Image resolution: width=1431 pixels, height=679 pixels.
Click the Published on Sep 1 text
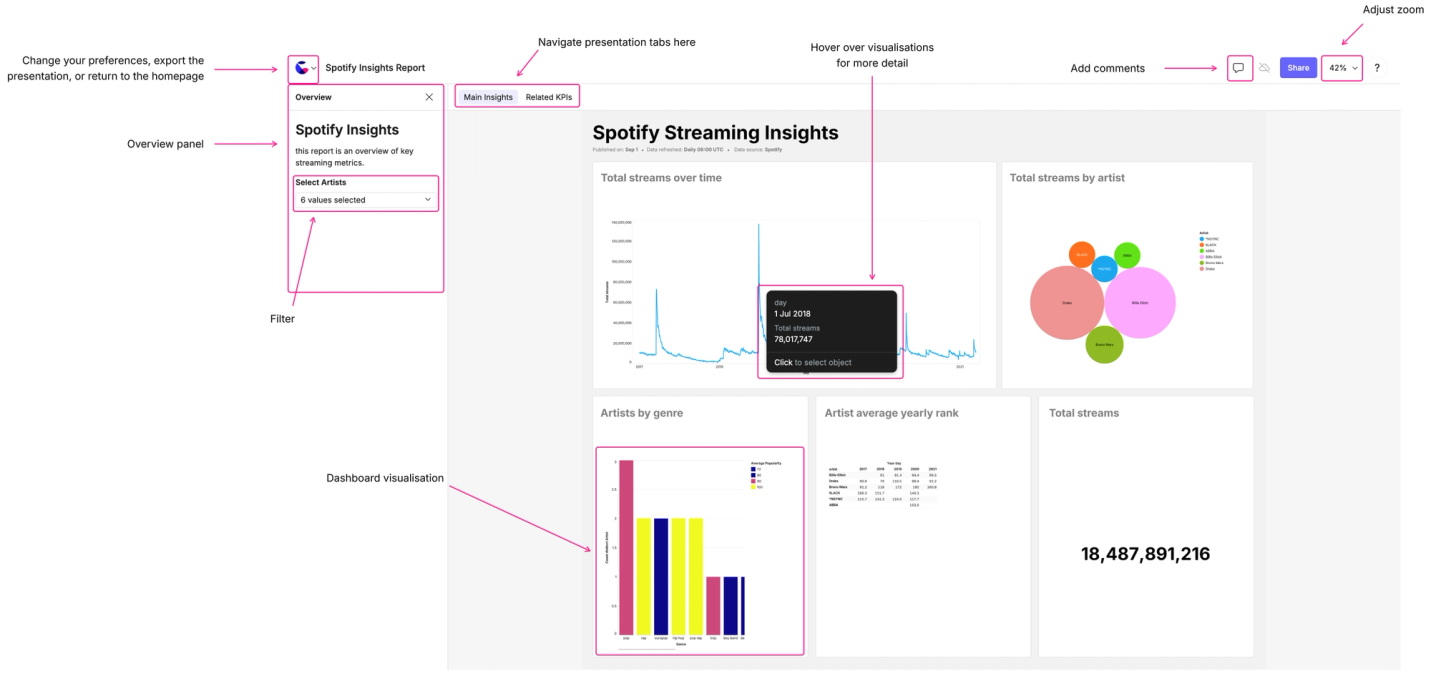coord(615,149)
